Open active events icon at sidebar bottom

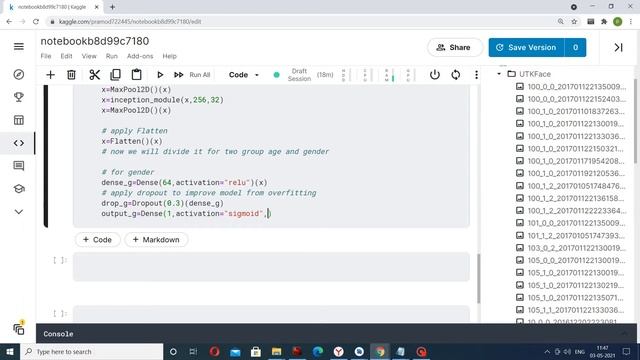pyautogui.click(x=19, y=329)
